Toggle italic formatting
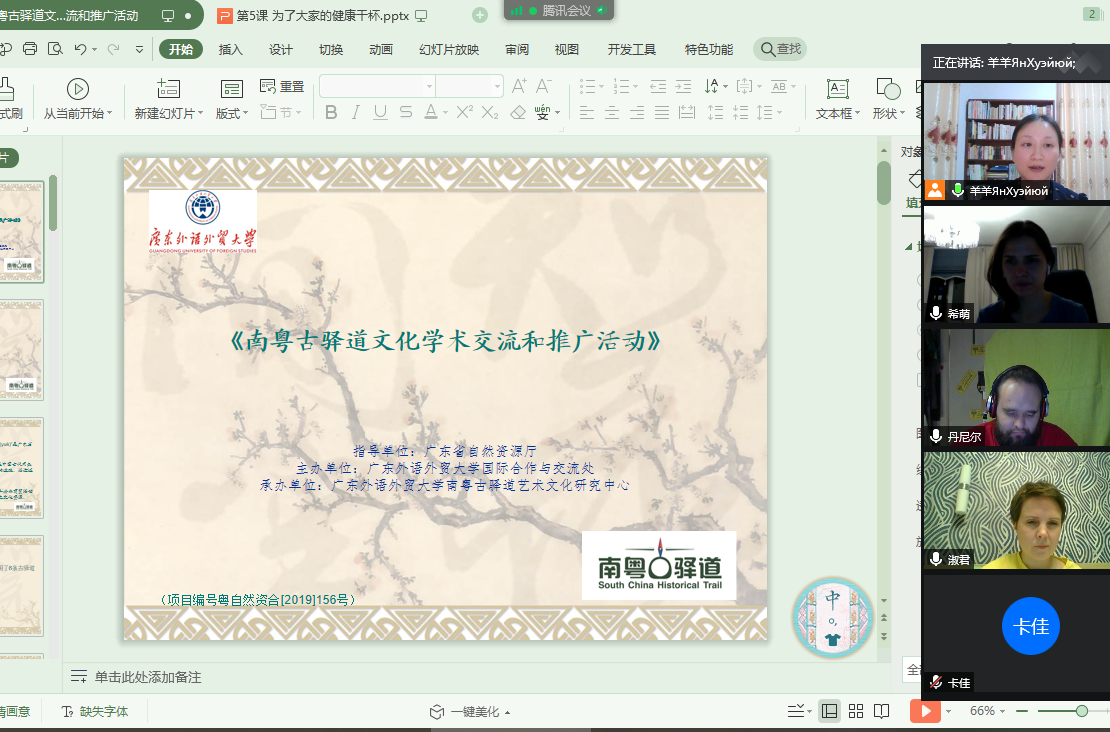 click(x=354, y=111)
